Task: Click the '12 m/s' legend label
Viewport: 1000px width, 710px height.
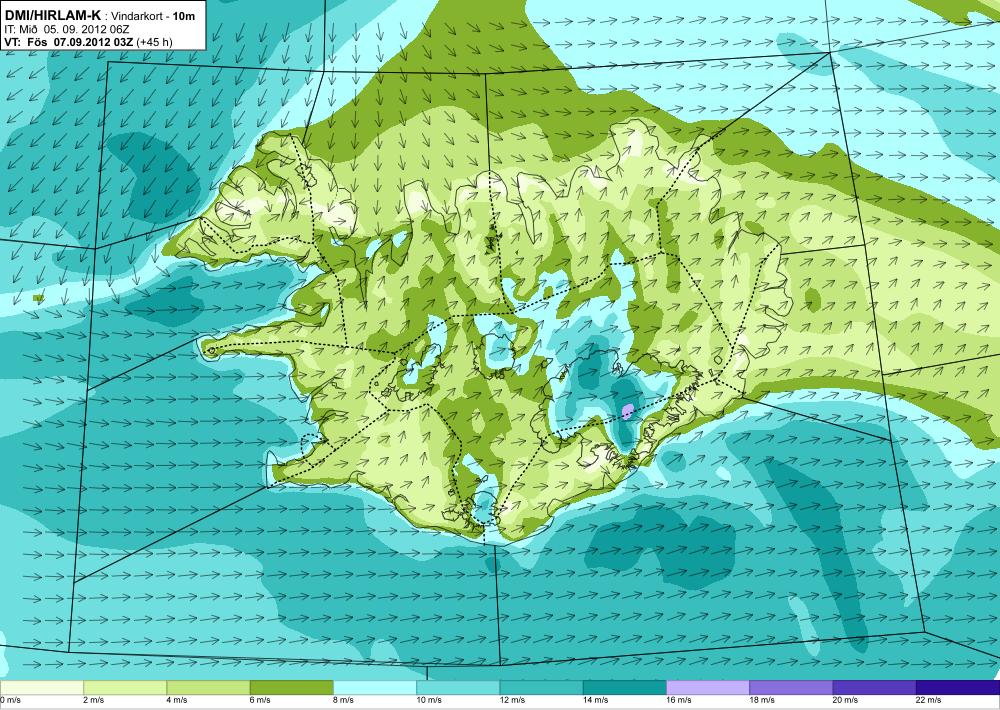Action: click(x=512, y=700)
